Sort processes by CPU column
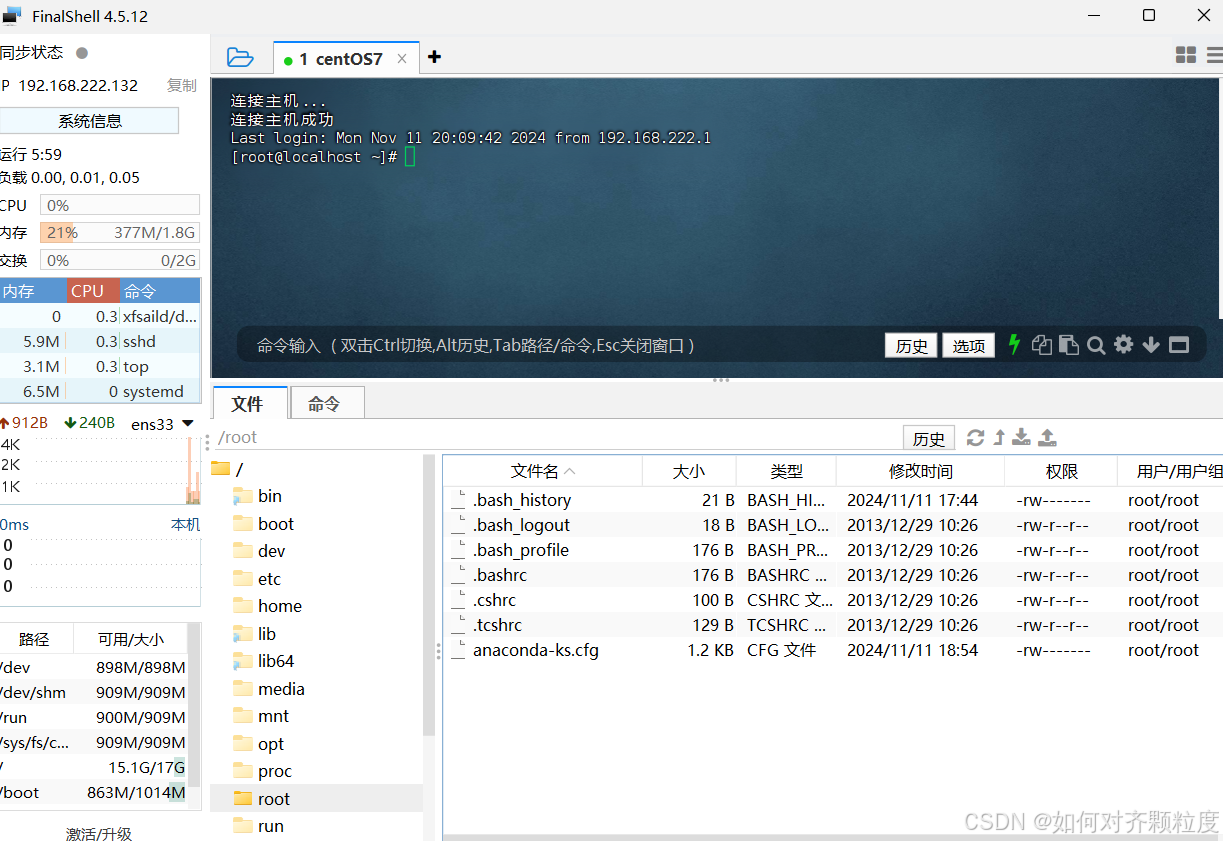Image resolution: width=1223 pixels, height=841 pixels. [93, 291]
